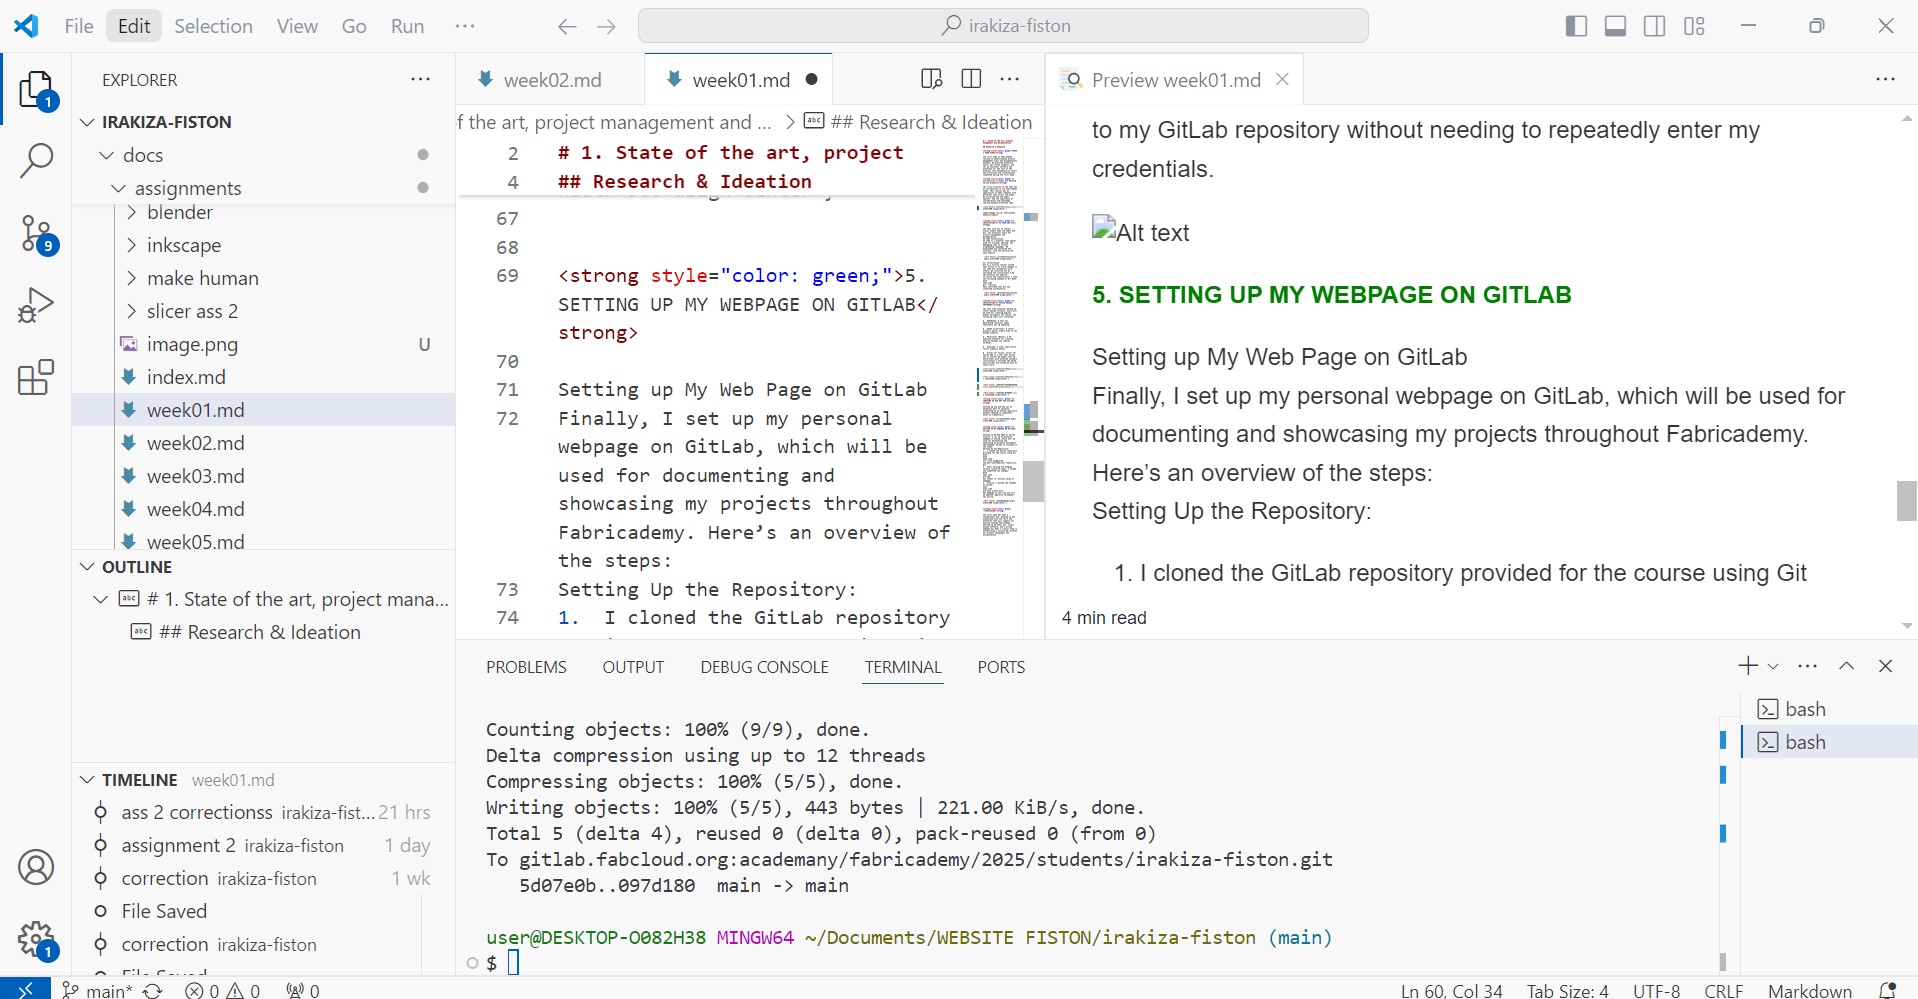Change Markdown language mode
The height and width of the screenshot is (999, 1918).
[1809, 990]
